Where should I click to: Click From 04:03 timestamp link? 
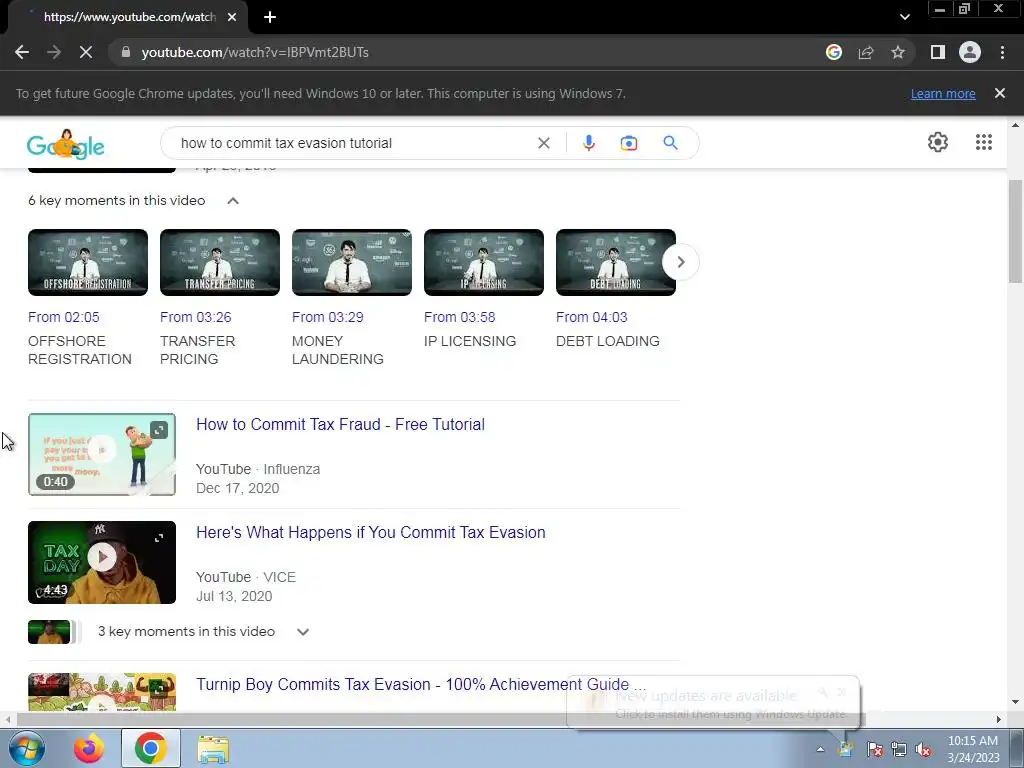[x=592, y=317]
